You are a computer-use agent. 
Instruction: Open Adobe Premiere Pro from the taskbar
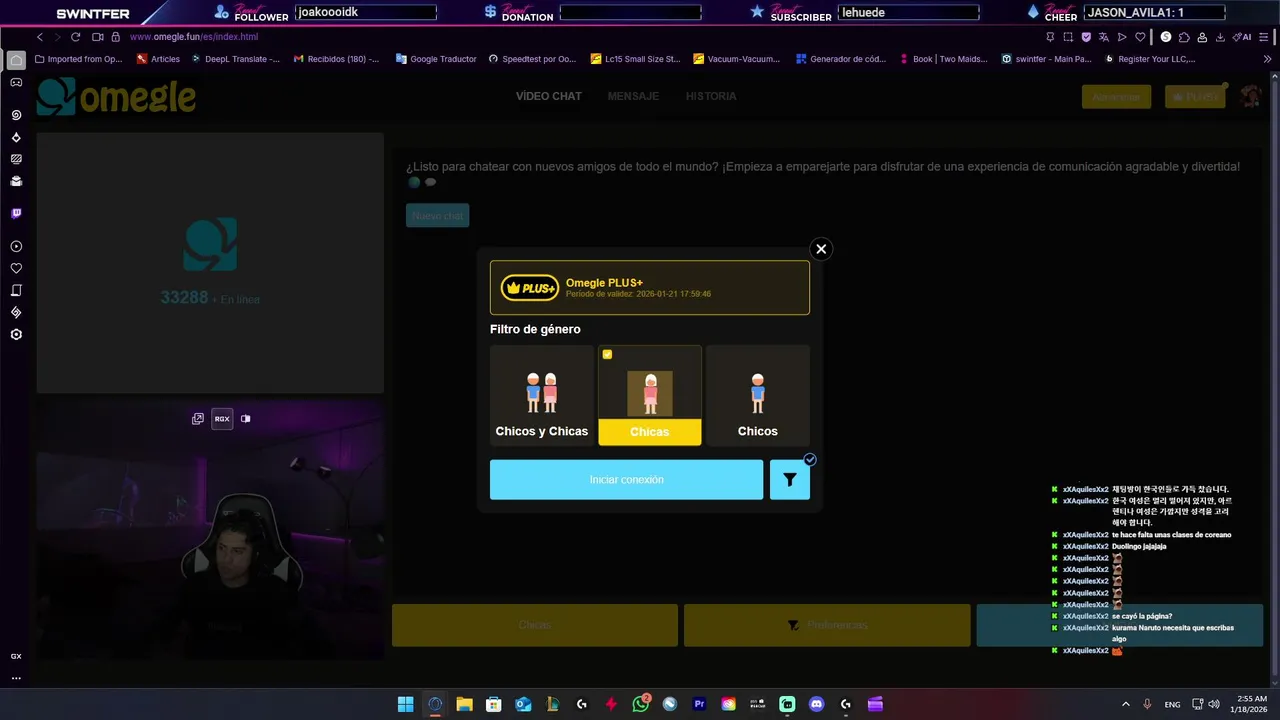[x=699, y=704]
